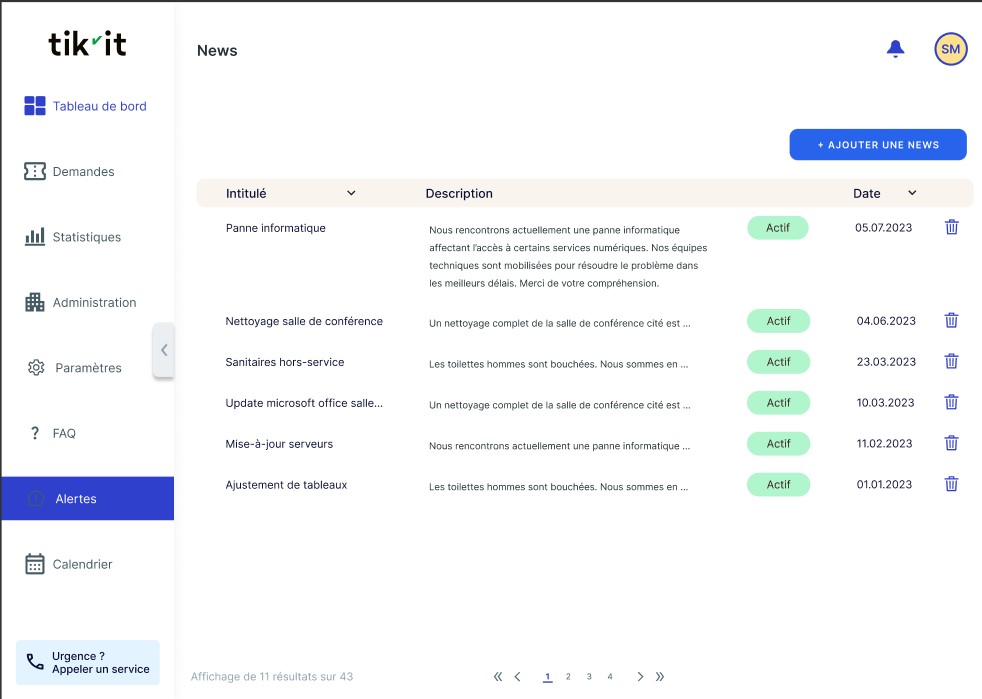
Task: Go to Calendrier in the sidebar
Action: point(82,564)
